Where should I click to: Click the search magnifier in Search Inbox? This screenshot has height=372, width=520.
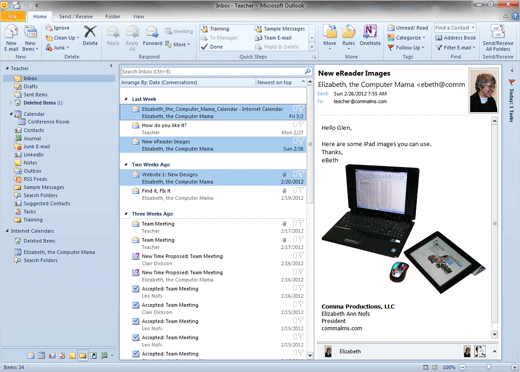[x=308, y=71]
